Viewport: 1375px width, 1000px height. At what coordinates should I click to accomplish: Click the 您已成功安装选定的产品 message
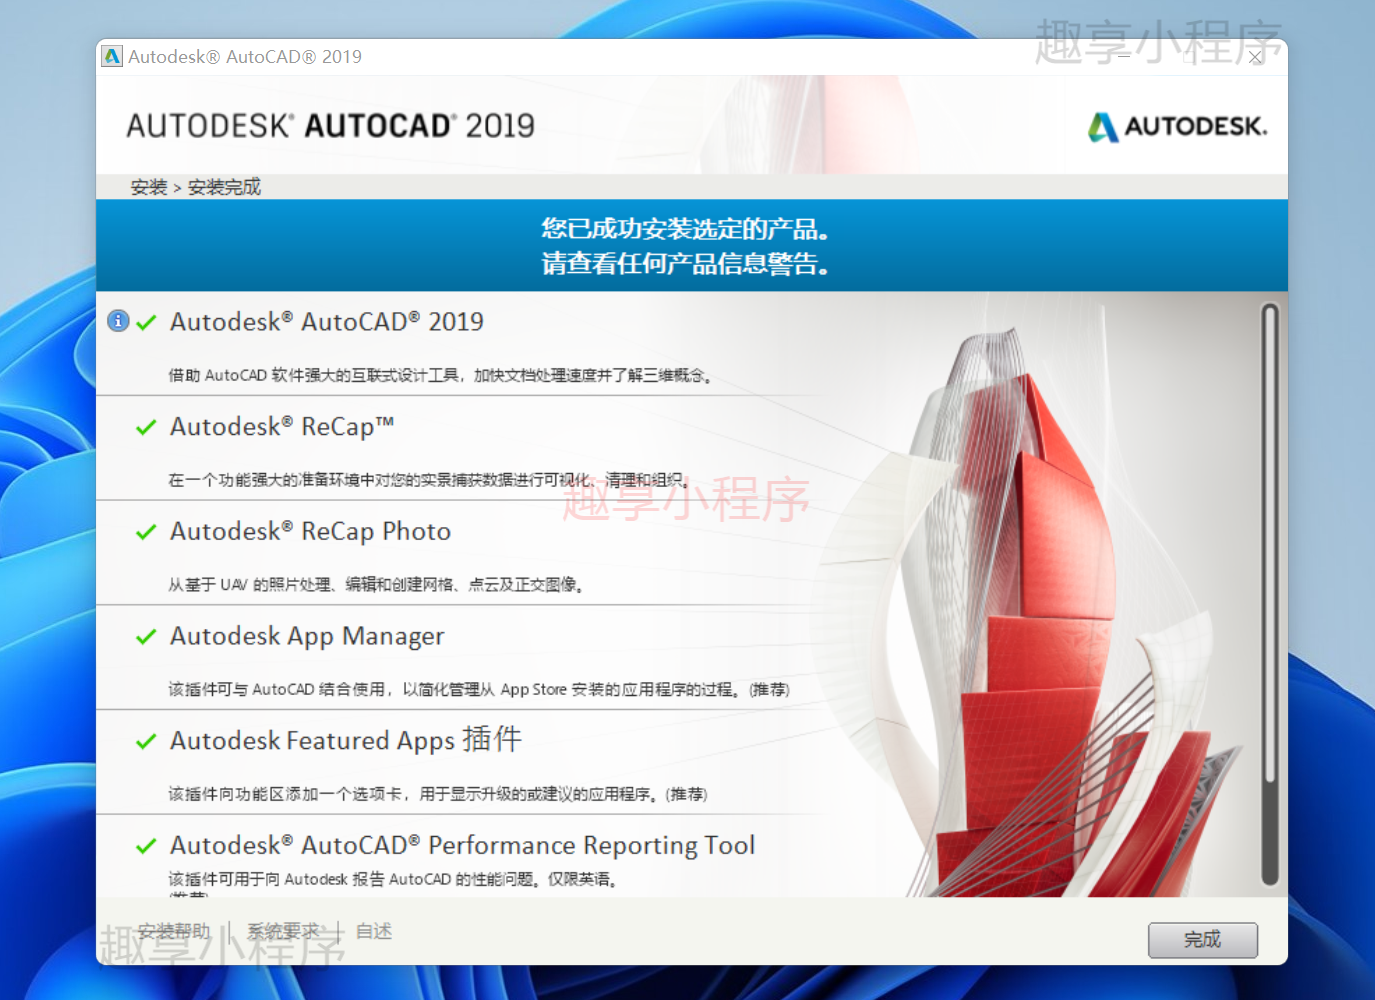[x=685, y=229]
